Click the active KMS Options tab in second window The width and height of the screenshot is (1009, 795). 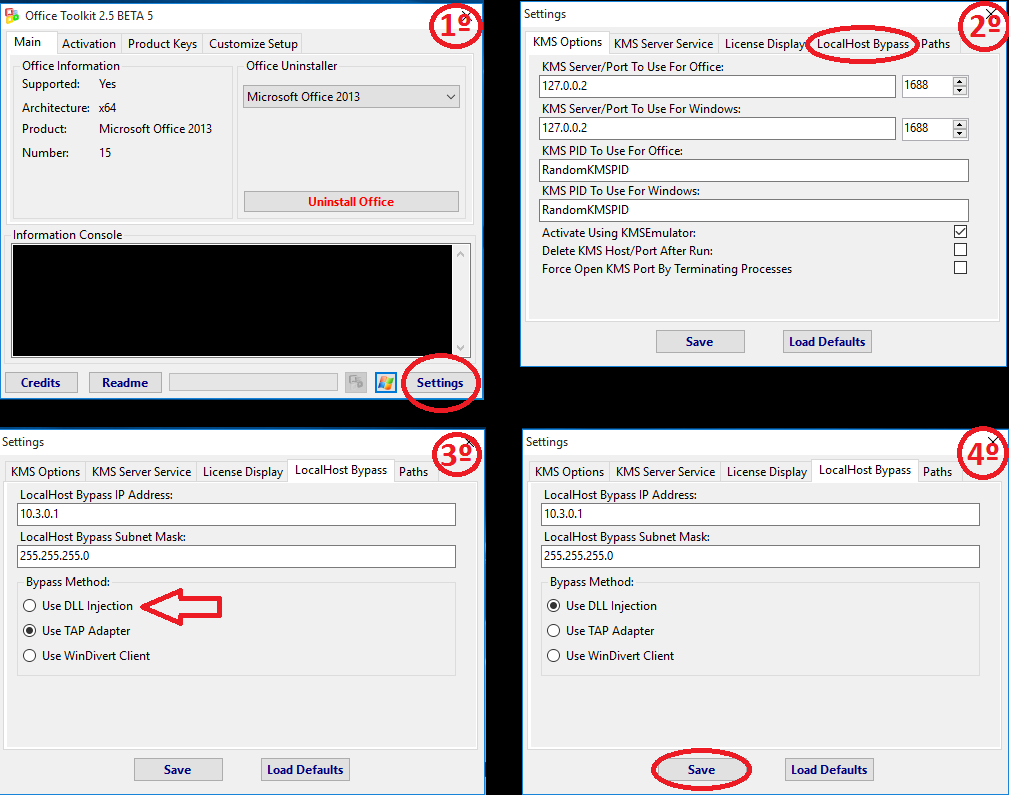tap(568, 42)
